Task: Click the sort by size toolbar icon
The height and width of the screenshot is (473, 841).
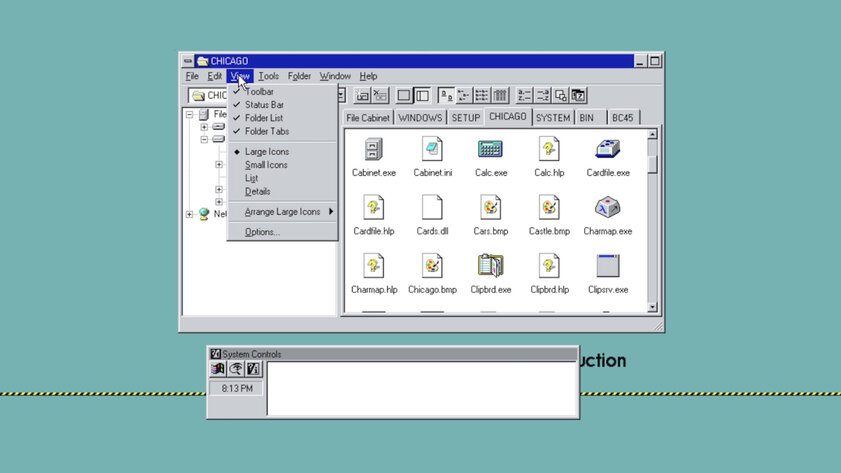Action: (560, 95)
